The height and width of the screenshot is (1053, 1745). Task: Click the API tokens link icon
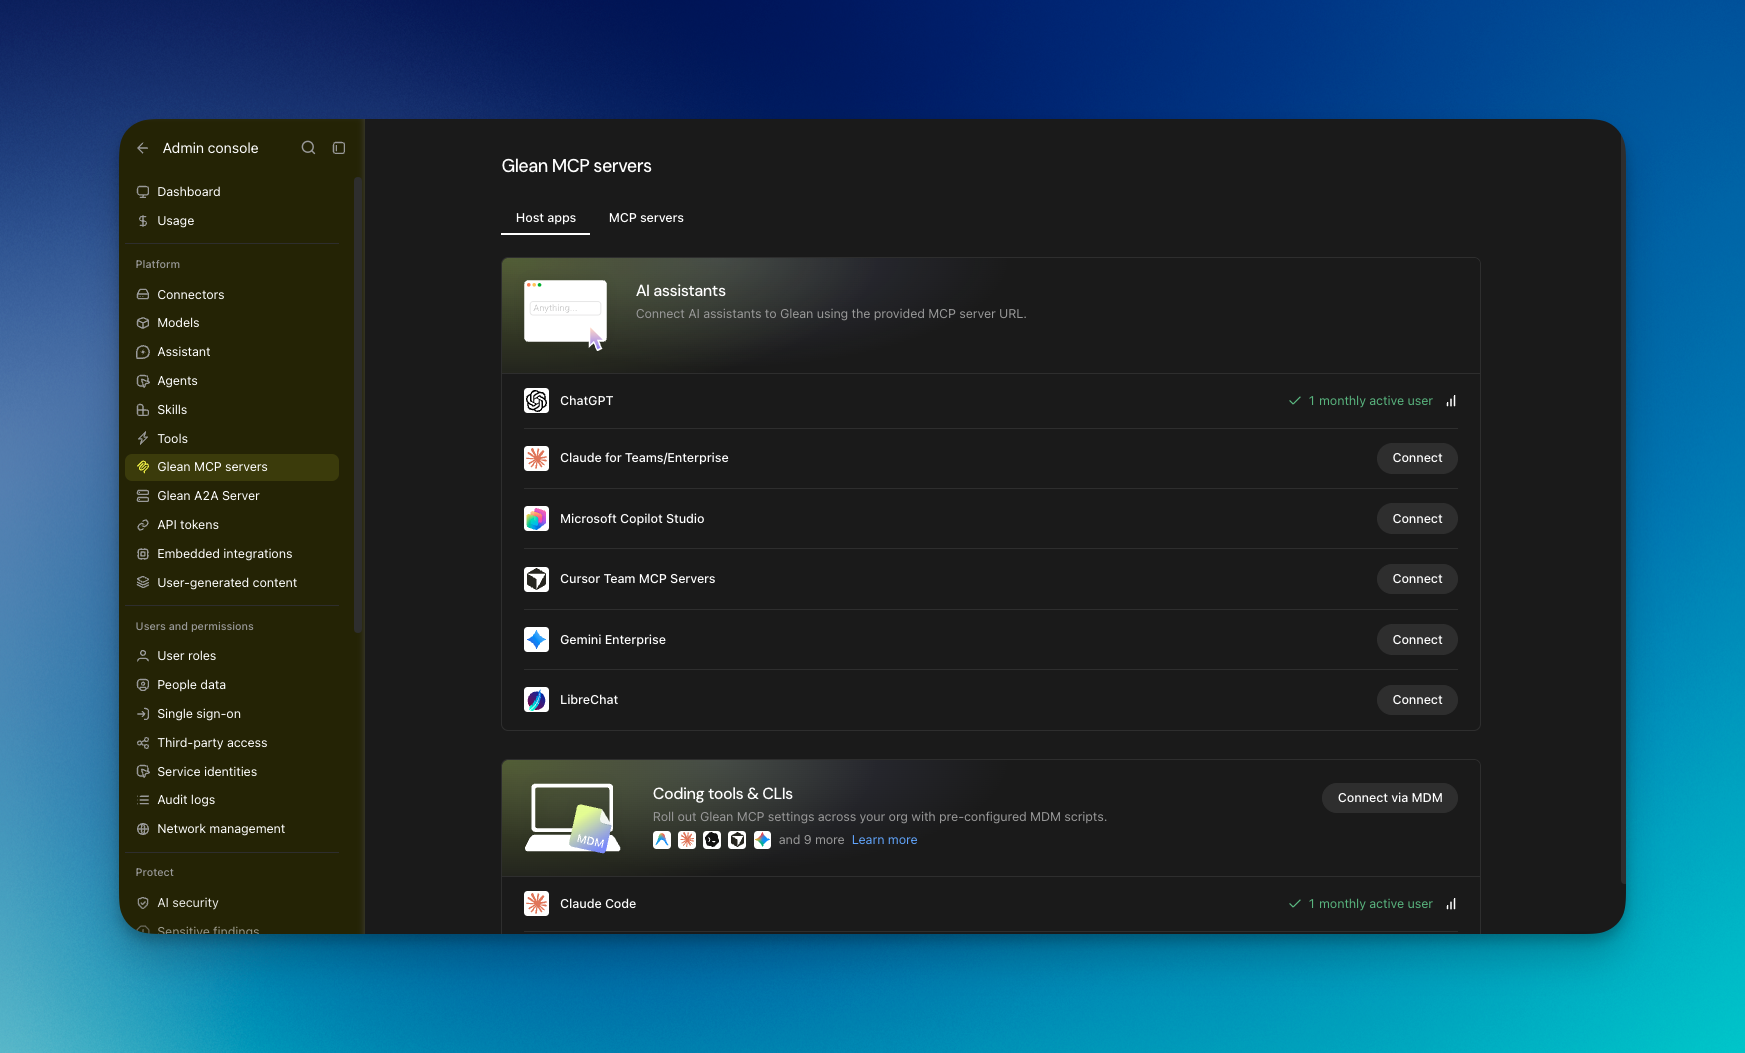[143, 525]
